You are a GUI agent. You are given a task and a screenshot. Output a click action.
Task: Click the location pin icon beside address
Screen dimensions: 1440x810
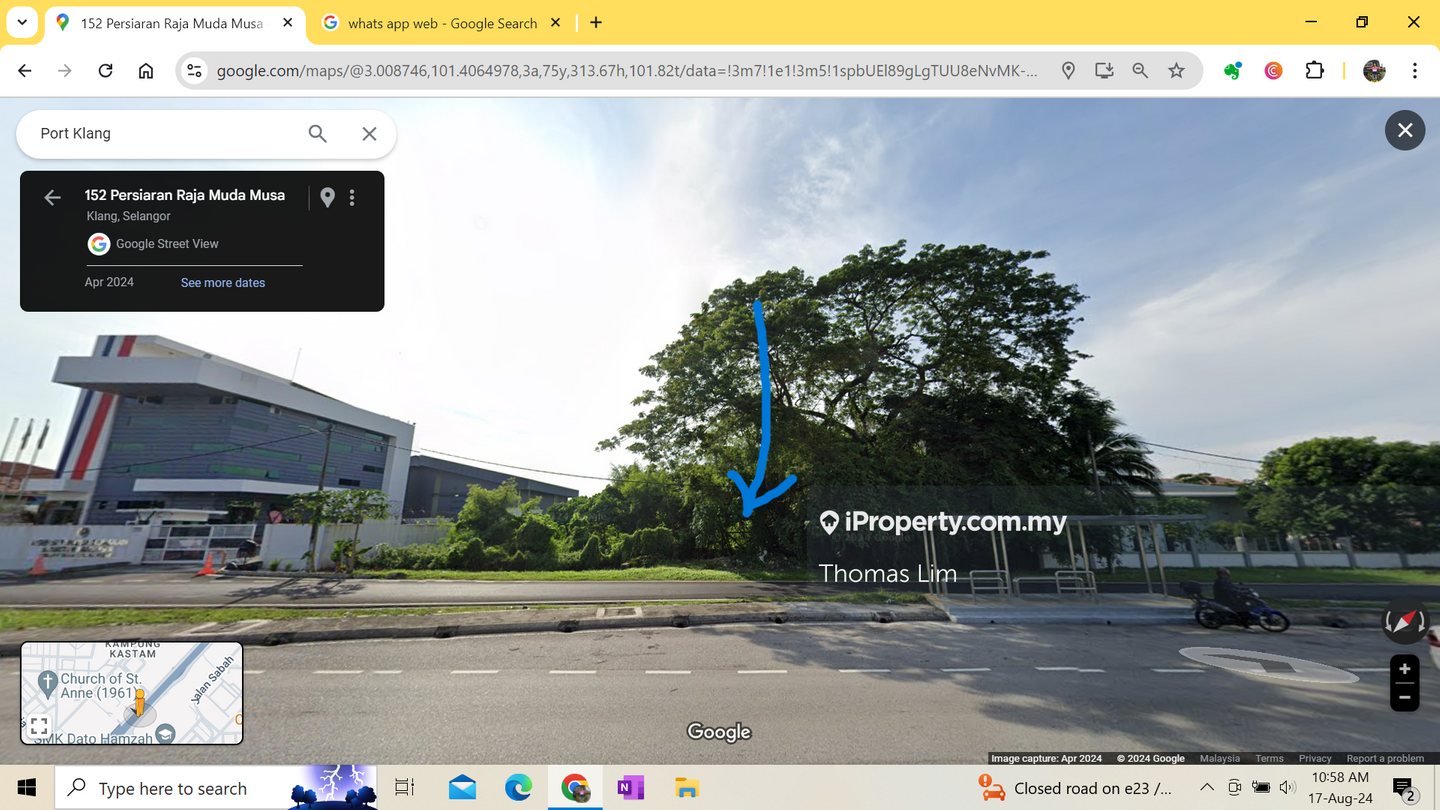pyautogui.click(x=327, y=198)
